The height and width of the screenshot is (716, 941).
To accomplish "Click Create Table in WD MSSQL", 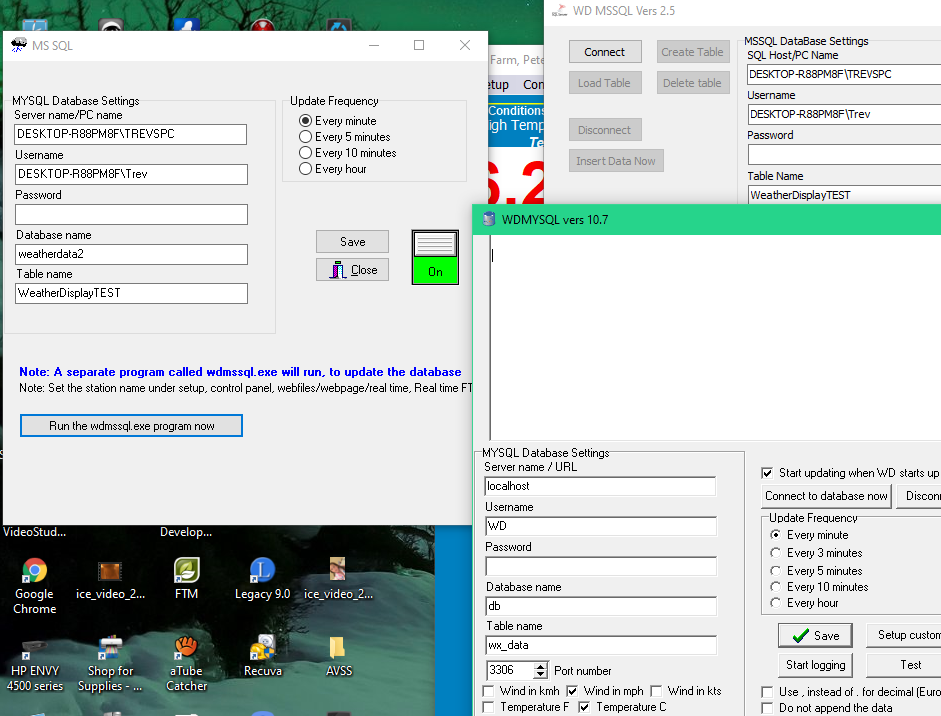I will coord(693,52).
